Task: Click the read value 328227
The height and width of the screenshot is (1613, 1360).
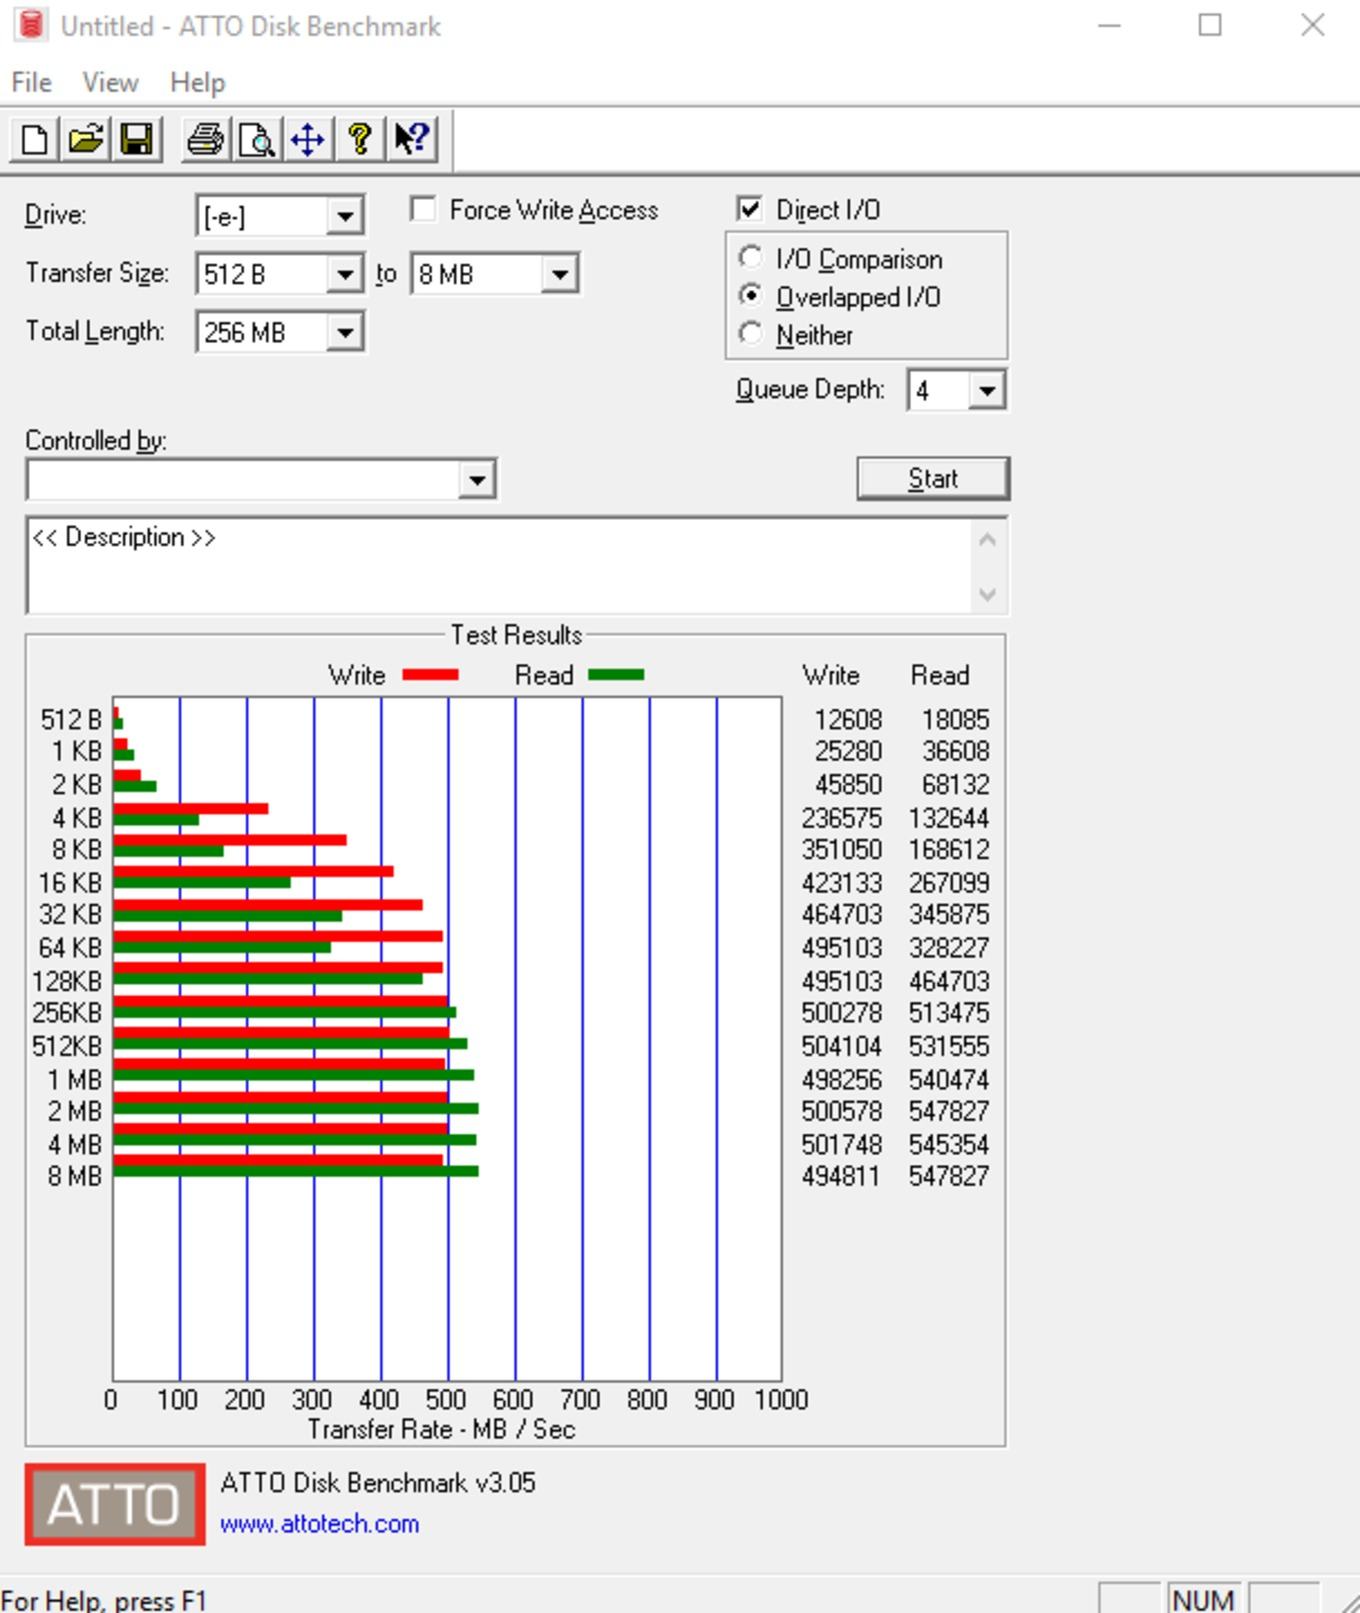Action: pyautogui.click(x=949, y=947)
